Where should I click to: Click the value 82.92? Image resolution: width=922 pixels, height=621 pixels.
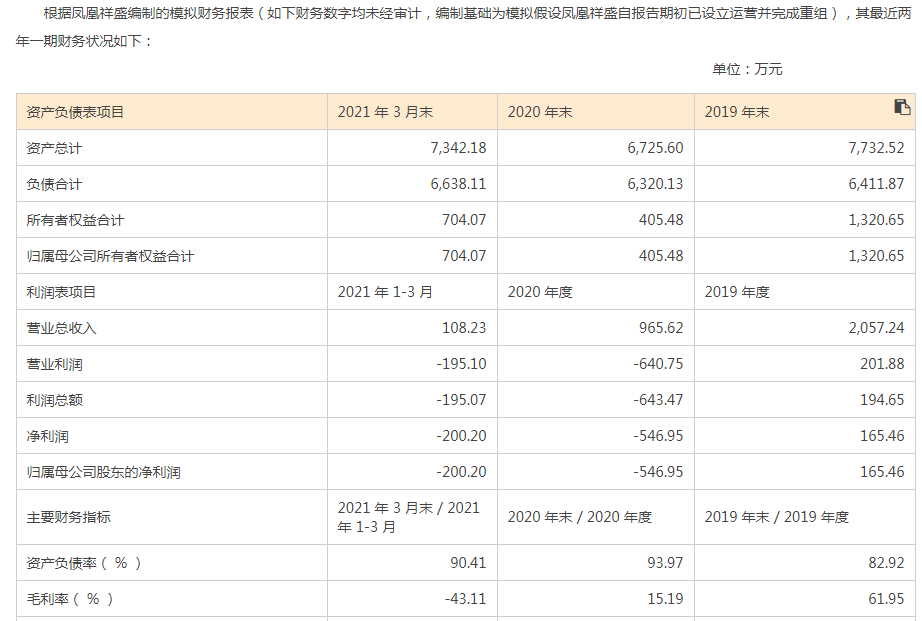click(886, 563)
